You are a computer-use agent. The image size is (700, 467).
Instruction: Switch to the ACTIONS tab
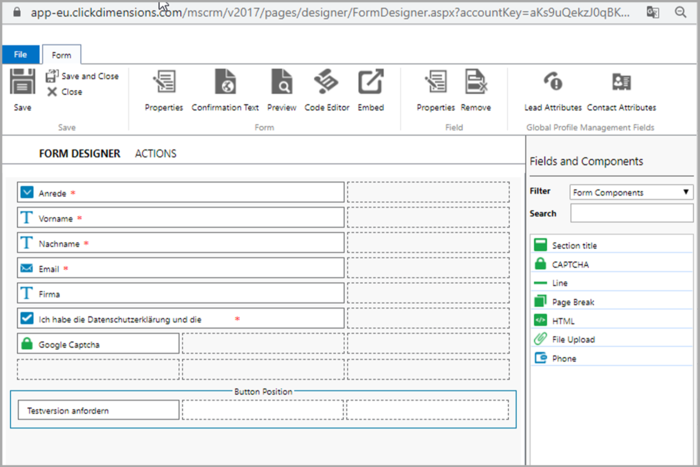coord(156,154)
